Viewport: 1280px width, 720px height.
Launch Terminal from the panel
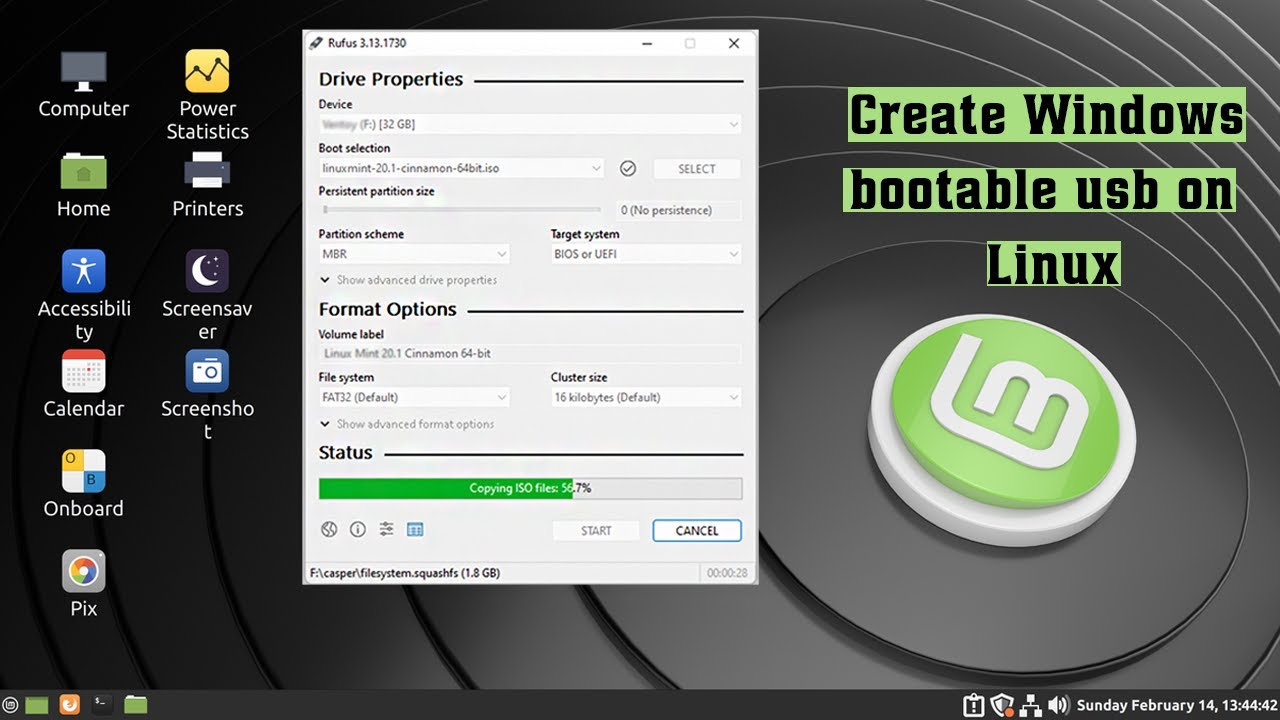(x=102, y=705)
